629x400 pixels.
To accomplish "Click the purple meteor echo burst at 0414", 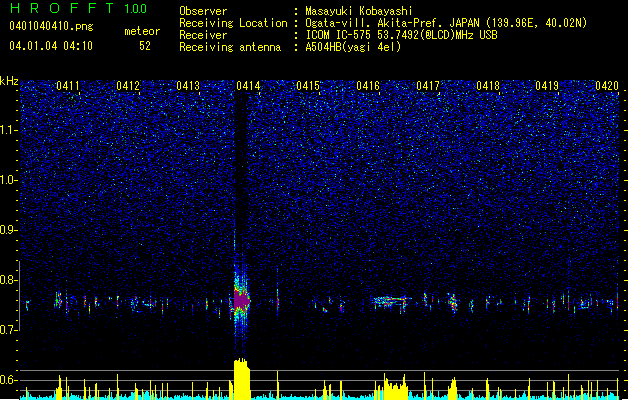I will 241,300.
